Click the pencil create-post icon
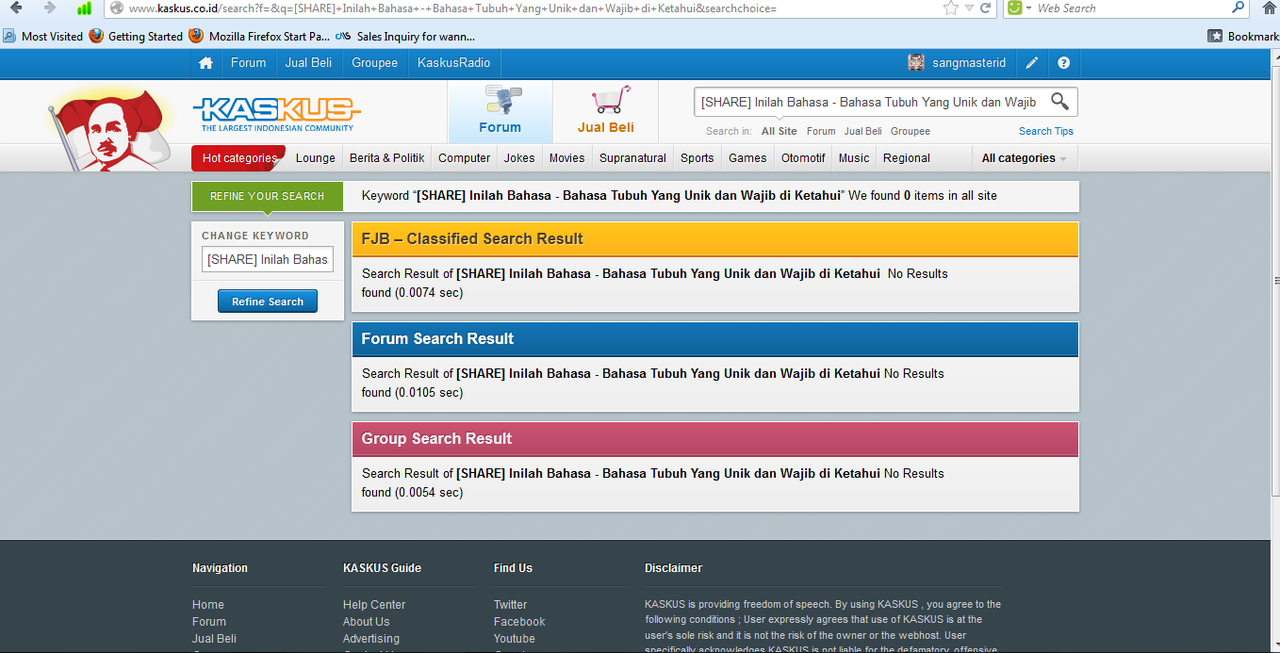 click(1032, 63)
